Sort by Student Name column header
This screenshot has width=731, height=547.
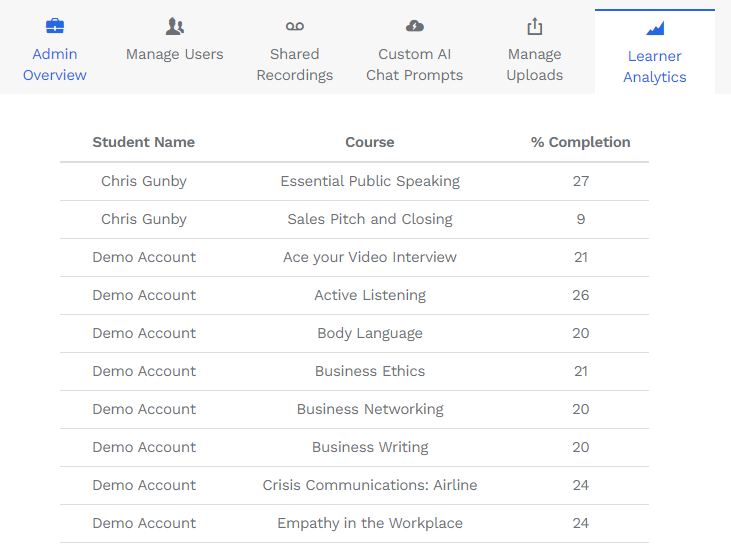click(144, 142)
